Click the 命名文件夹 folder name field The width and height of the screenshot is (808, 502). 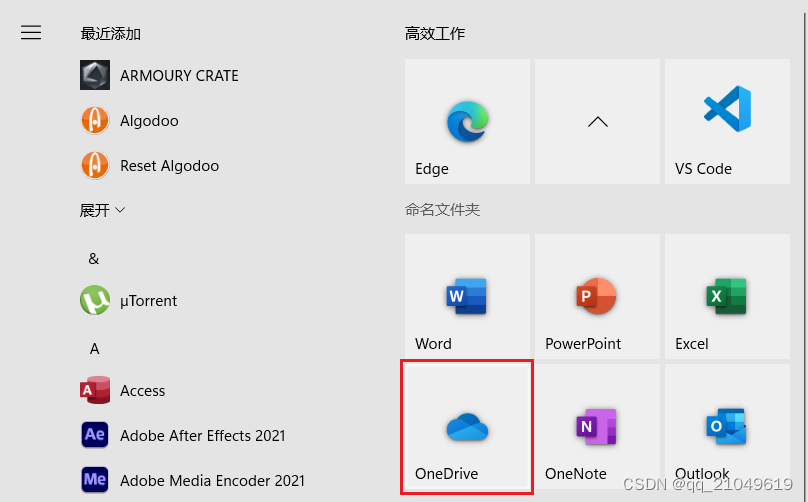(x=443, y=210)
